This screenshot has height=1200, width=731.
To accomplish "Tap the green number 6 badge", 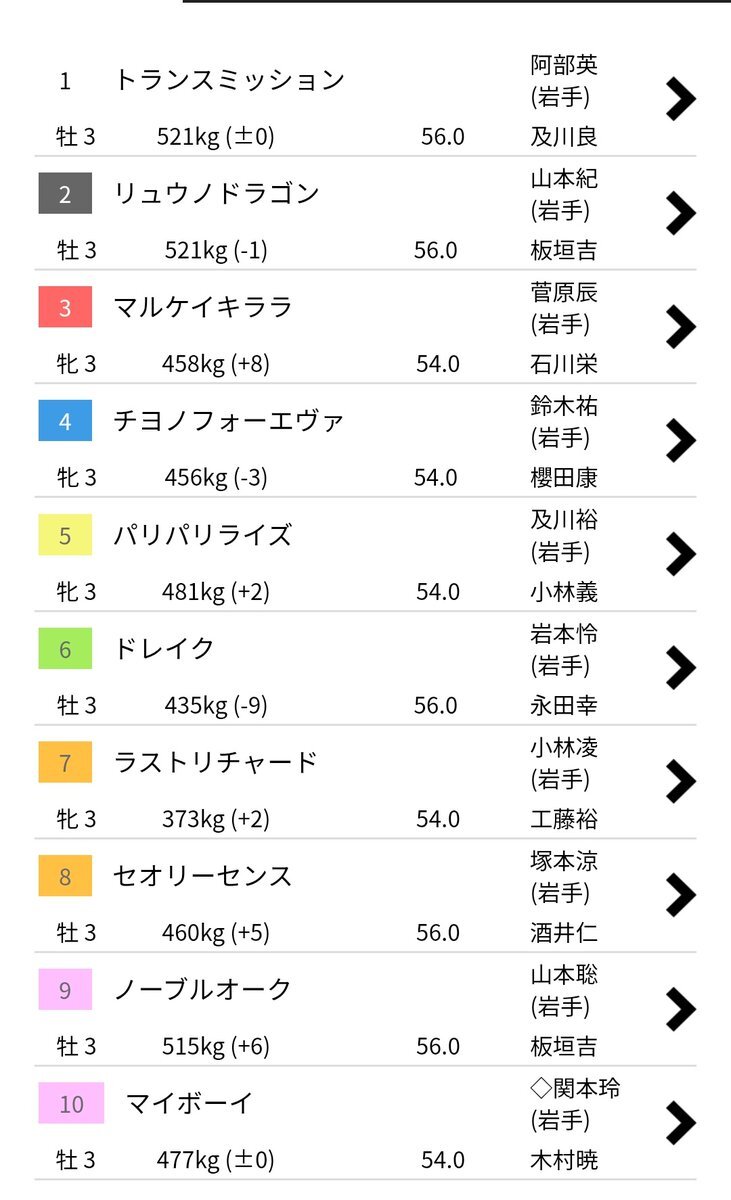I will click(x=65, y=649).
